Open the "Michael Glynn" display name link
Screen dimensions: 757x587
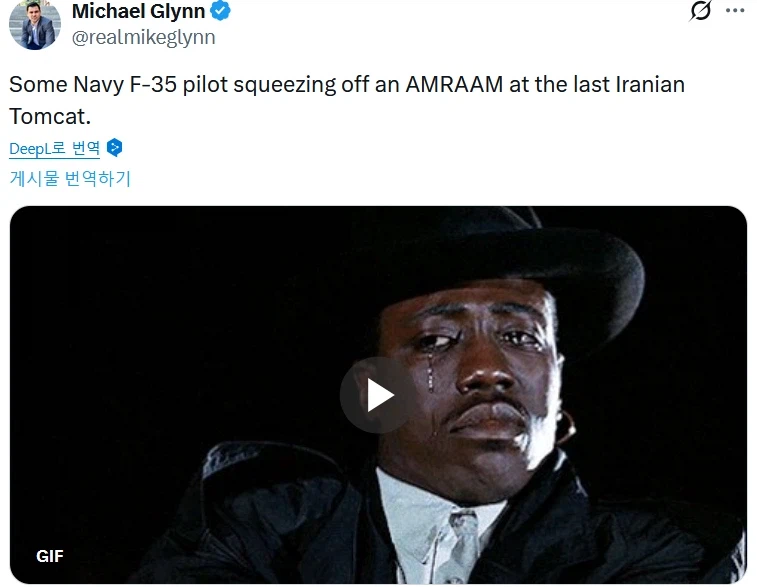click(x=138, y=12)
